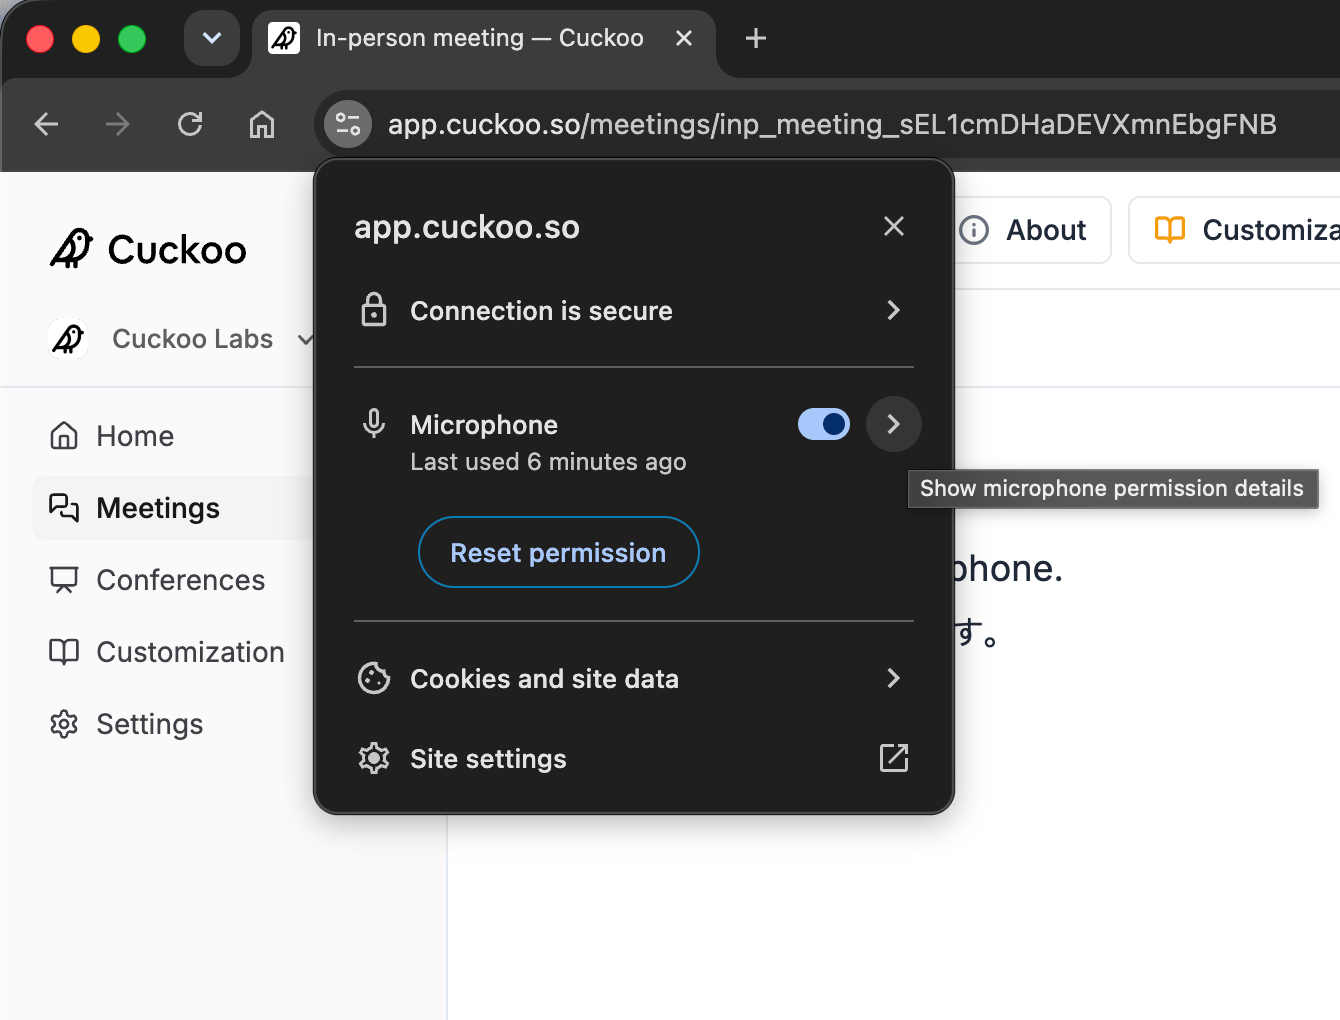Click the browser forward arrow

pyautogui.click(x=118, y=124)
